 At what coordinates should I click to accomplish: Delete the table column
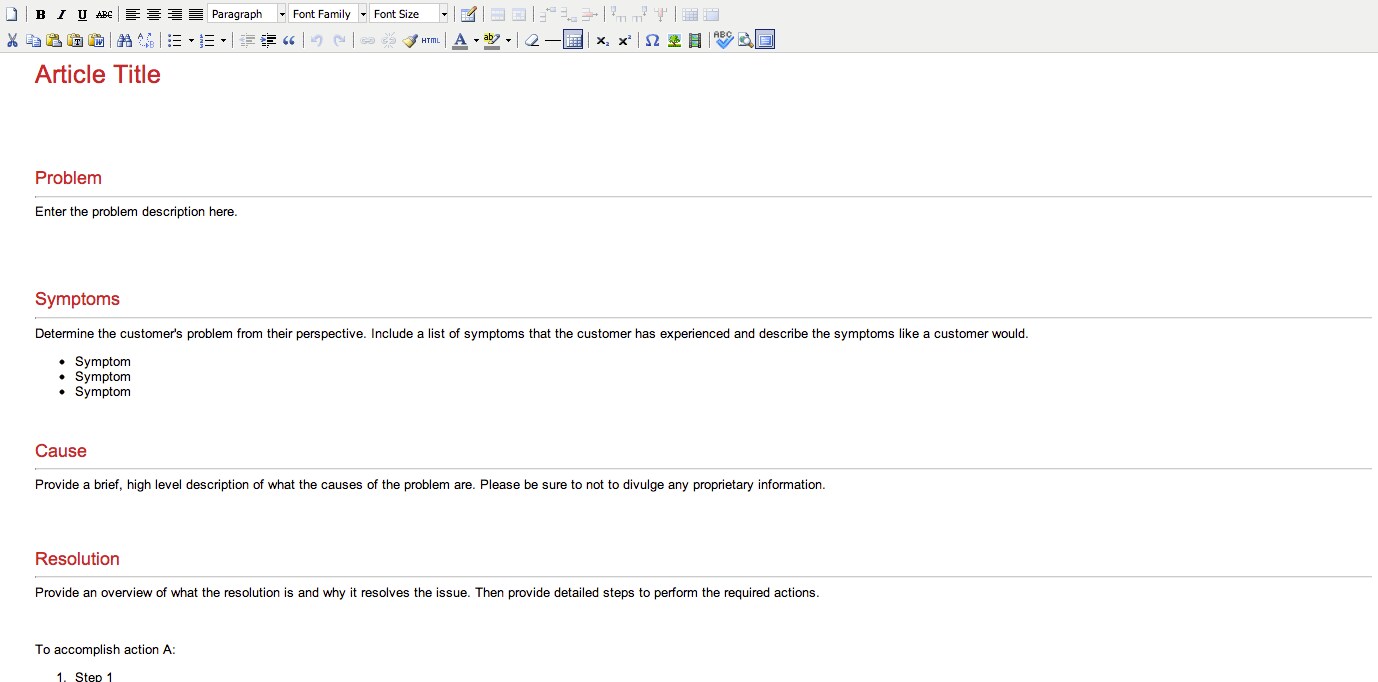click(660, 14)
